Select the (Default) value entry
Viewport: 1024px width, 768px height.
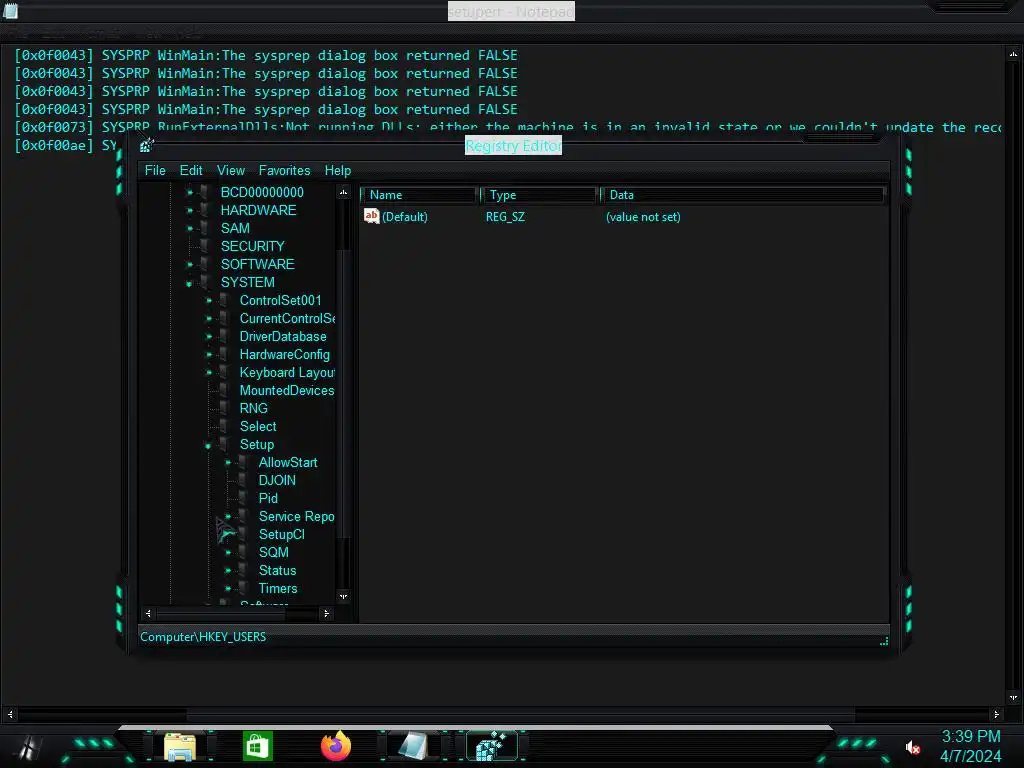pos(404,217)
